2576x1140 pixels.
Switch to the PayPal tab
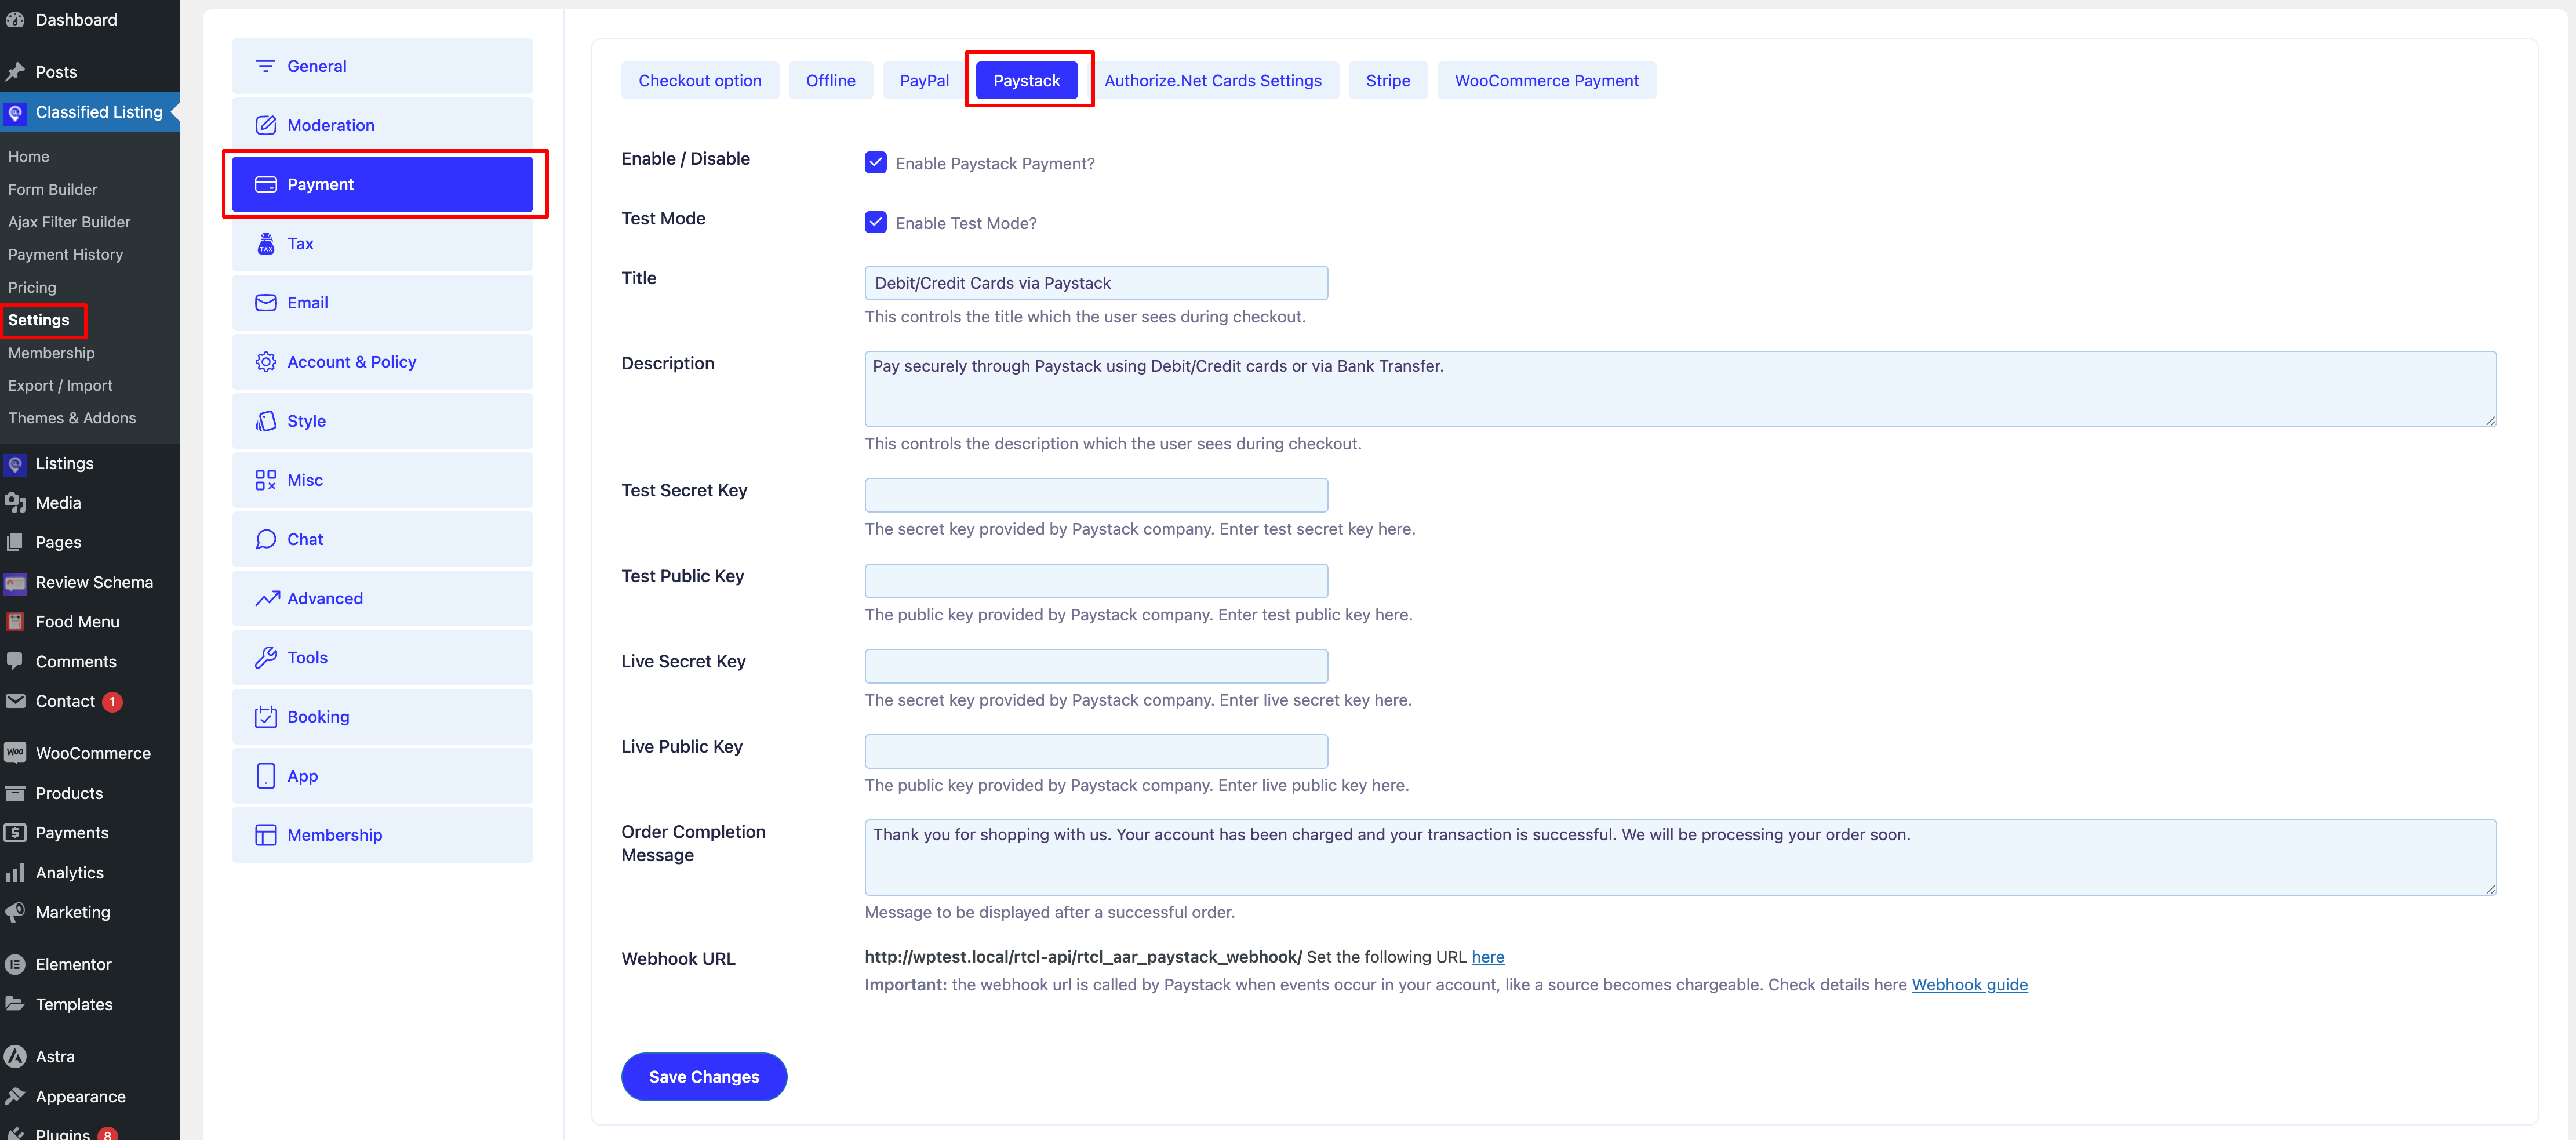pos(924,80)
